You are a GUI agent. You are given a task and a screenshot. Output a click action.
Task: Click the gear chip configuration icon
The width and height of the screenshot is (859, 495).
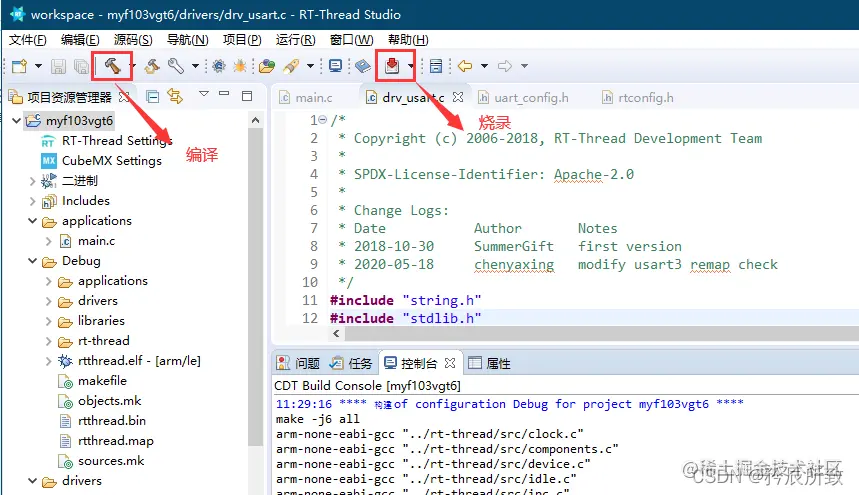click(219, 66)
